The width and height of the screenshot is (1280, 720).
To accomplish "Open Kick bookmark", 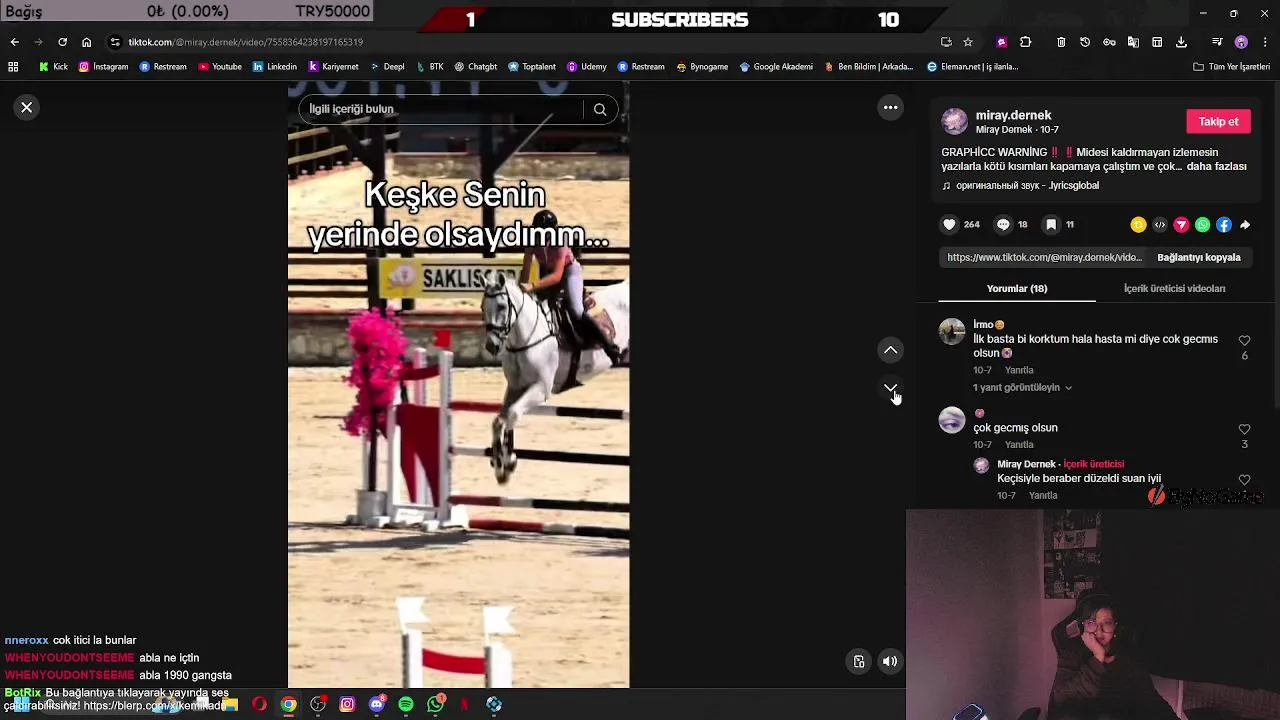I will coord(53,67).
